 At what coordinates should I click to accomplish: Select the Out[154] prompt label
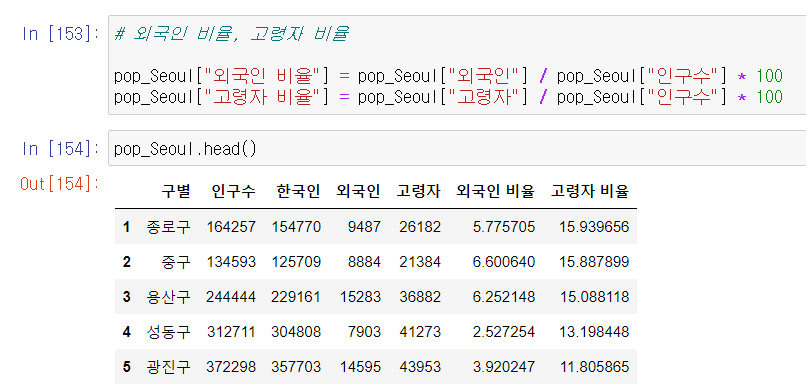pos(59,183)
